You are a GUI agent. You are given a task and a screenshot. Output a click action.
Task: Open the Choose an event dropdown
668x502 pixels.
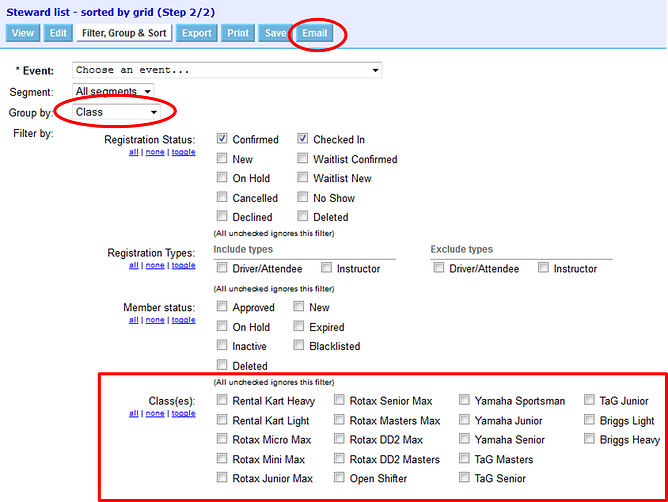[227, 71]
